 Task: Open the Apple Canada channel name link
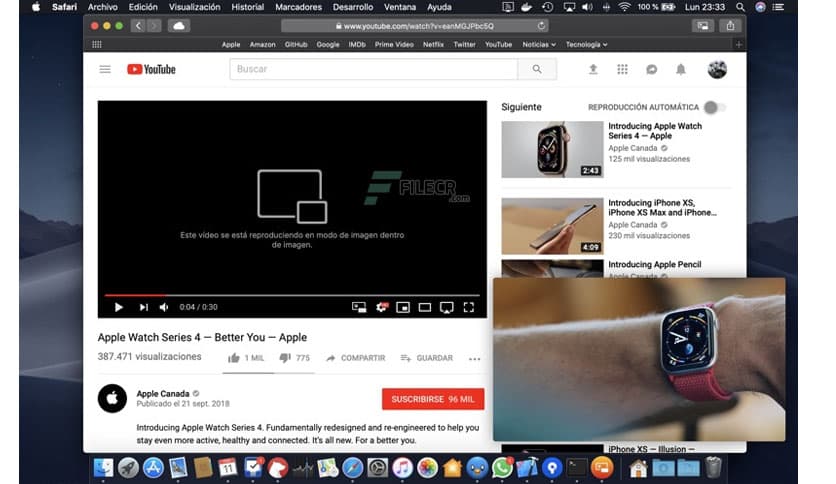coord(163,393)
